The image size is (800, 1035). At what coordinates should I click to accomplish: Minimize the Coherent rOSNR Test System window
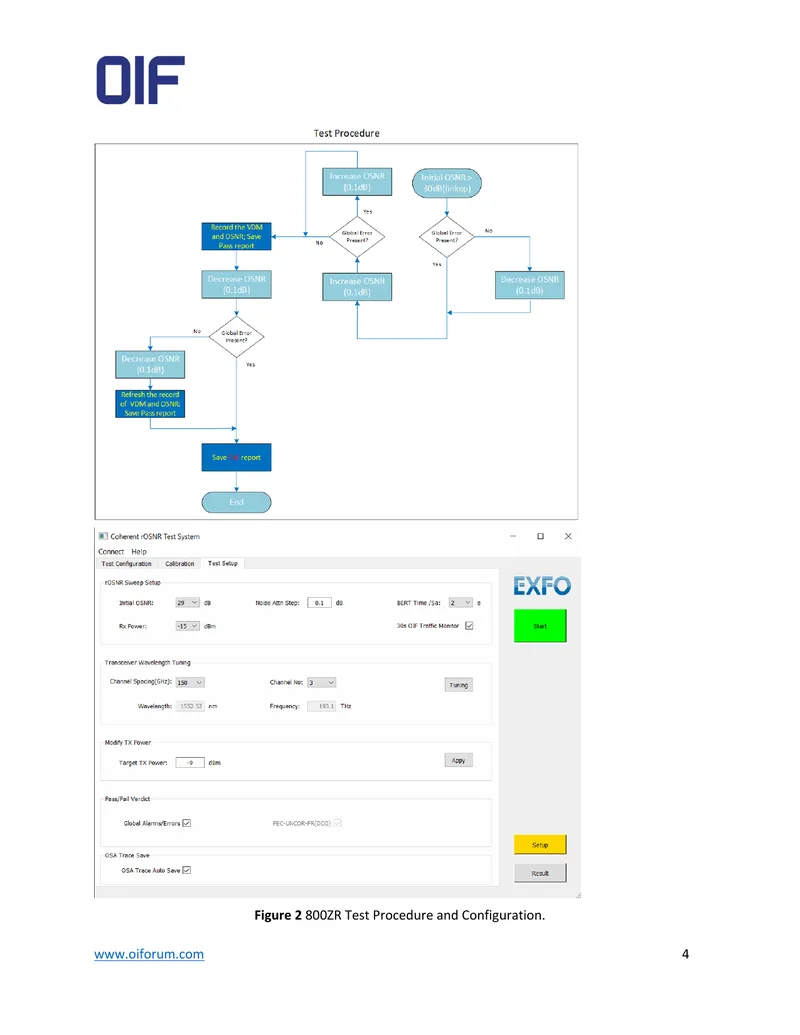(513, 536)
